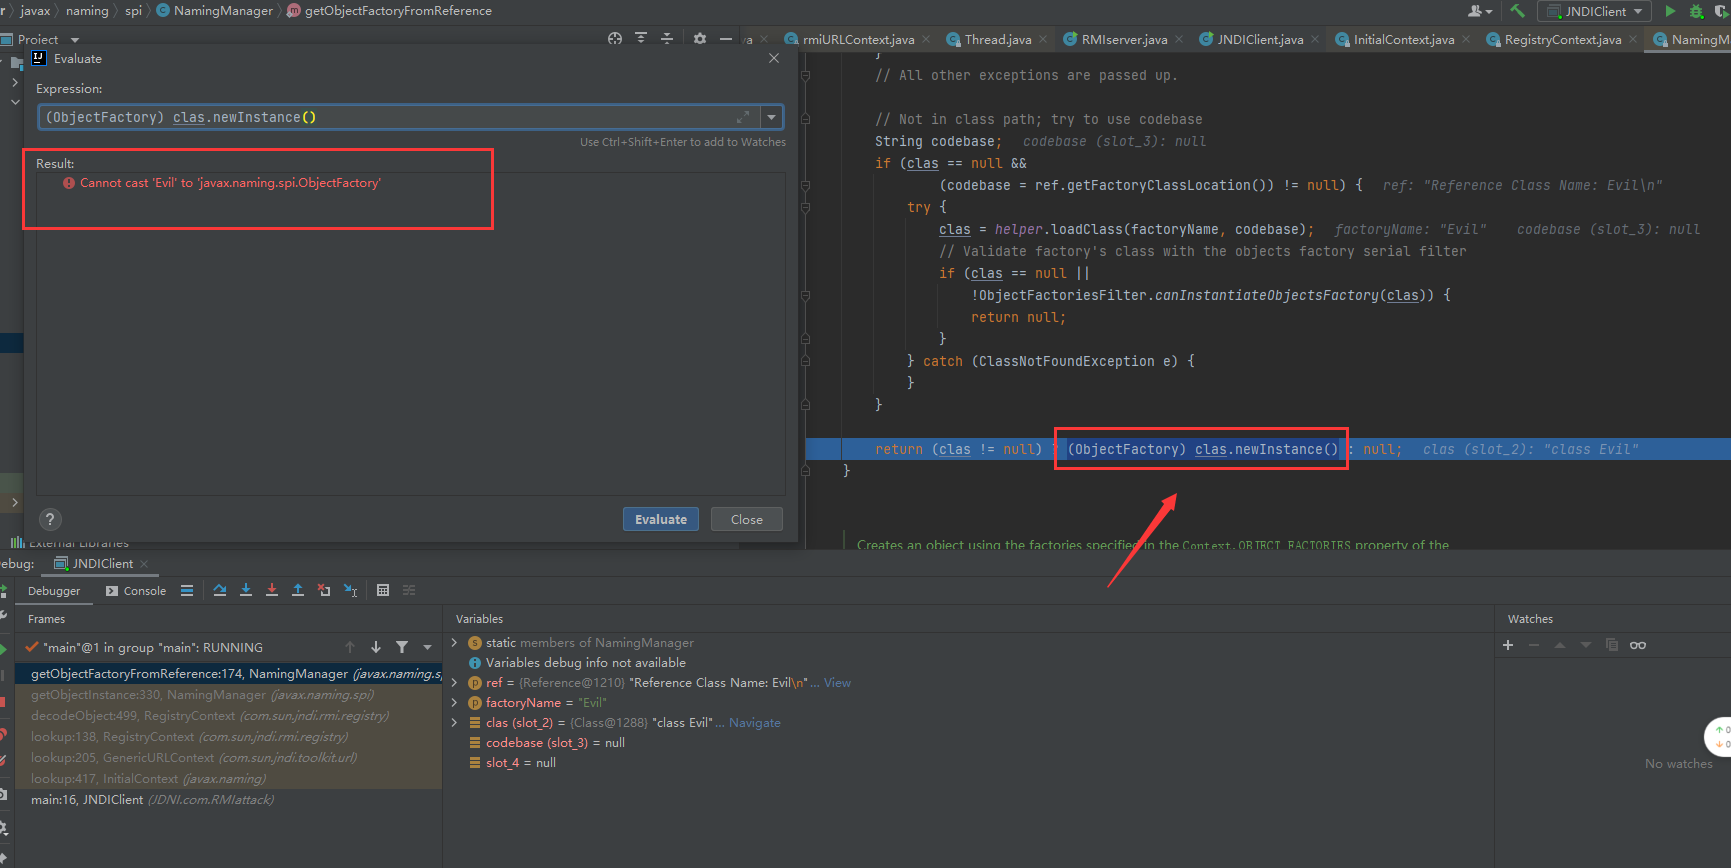
Task: Click the duplicate watch icon
Action: (x=1612, y=645)
